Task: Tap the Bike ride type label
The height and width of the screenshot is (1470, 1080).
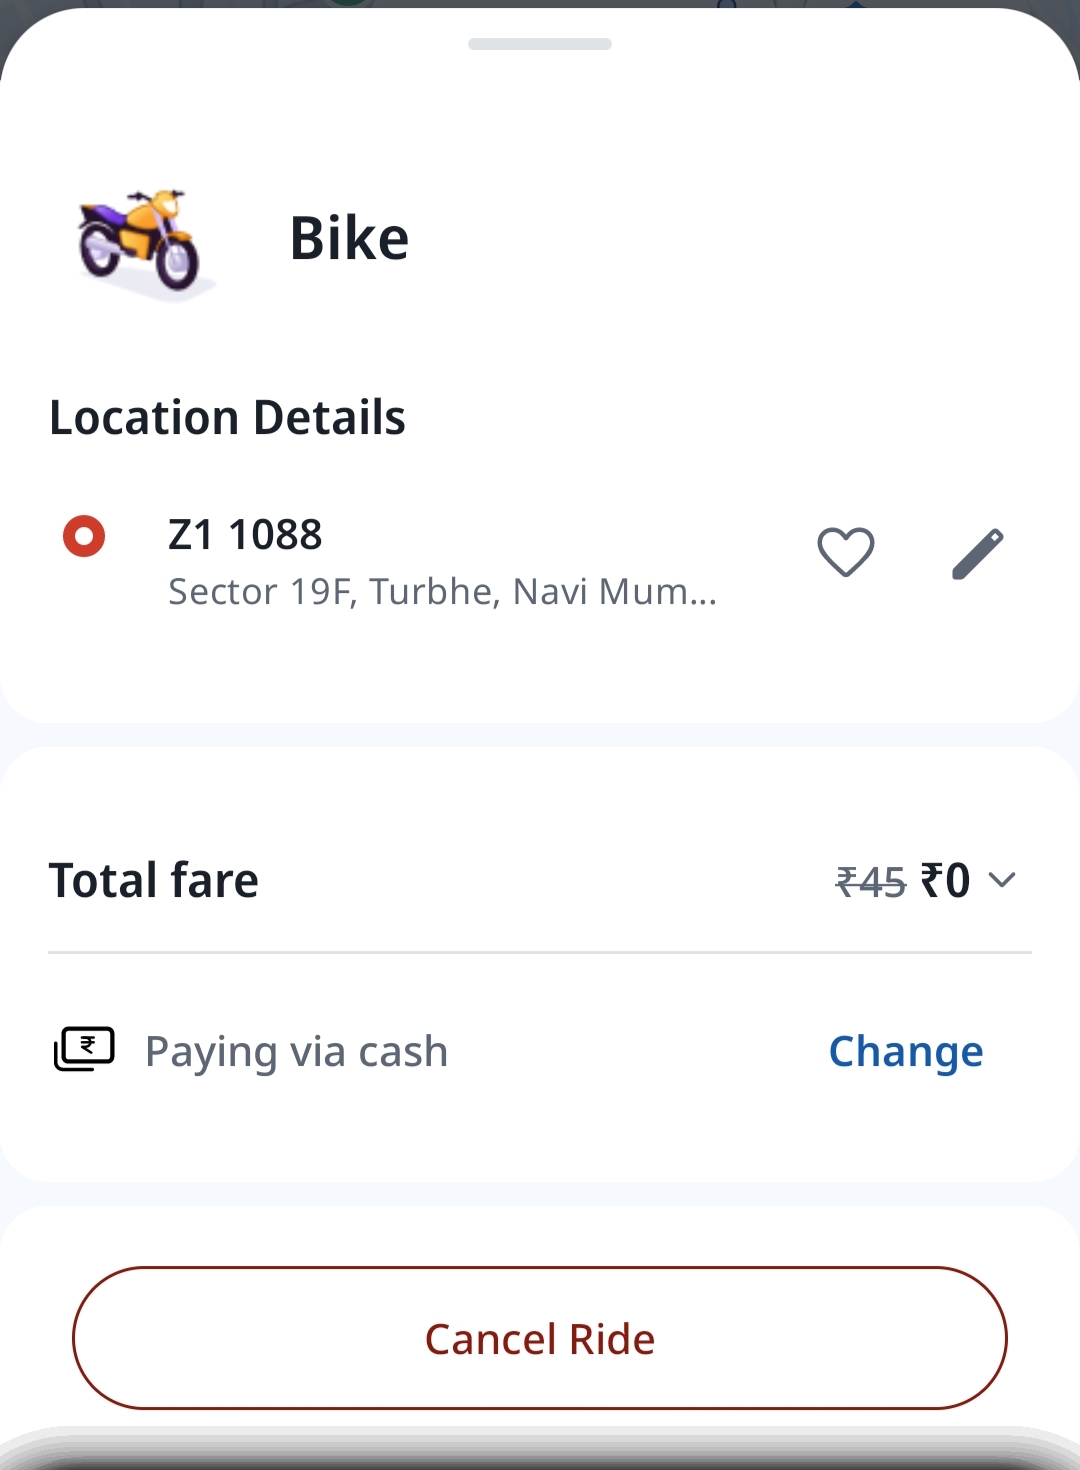Action: click(349, 239)
